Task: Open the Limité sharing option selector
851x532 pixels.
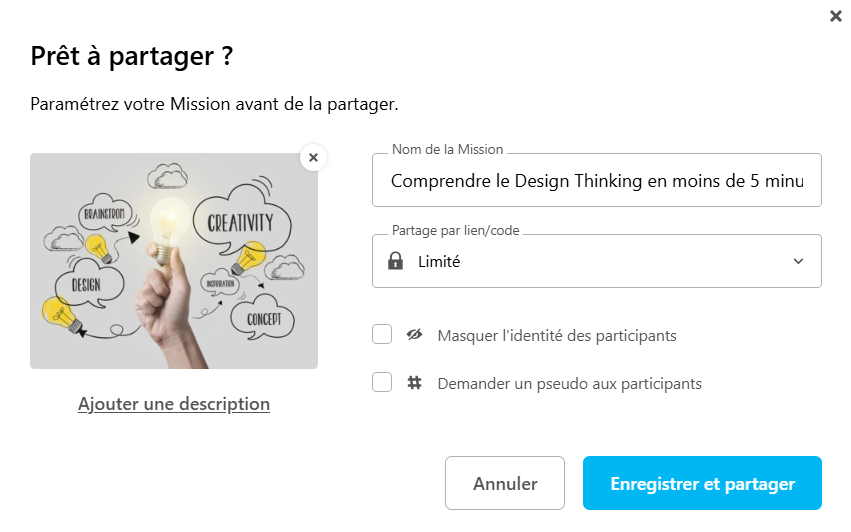Action: point(596,261)
